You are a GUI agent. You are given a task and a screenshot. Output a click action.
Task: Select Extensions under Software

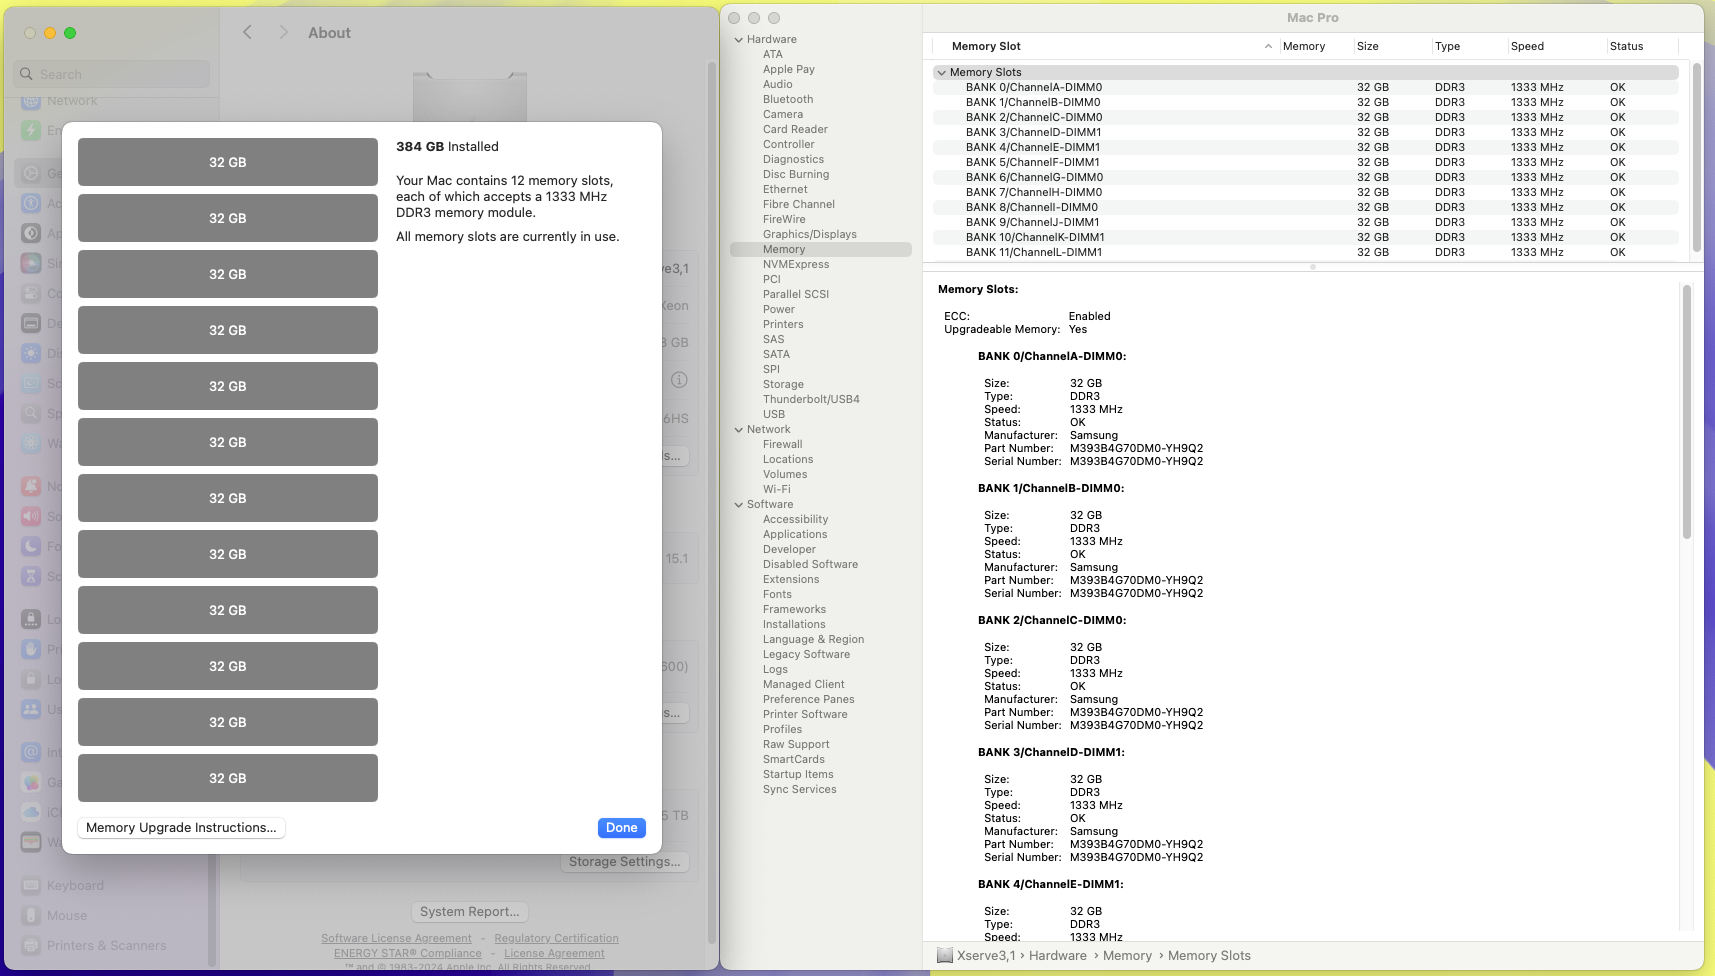pos(791,579)
